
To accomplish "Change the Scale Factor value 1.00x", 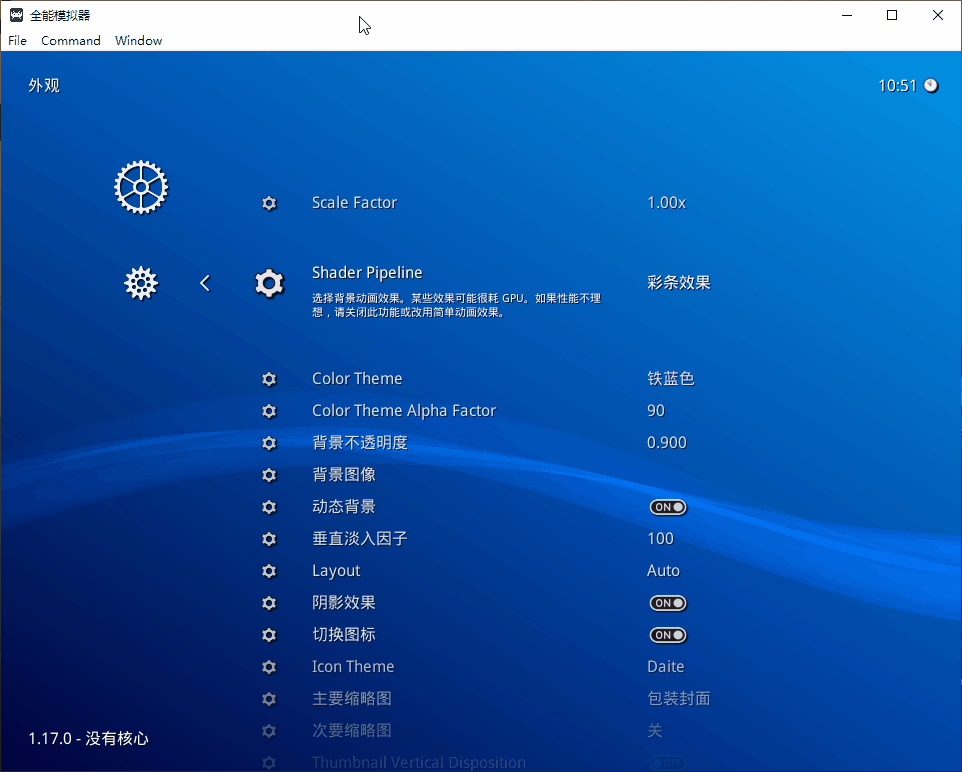I will pyautogui.click(x=666, y=203).
